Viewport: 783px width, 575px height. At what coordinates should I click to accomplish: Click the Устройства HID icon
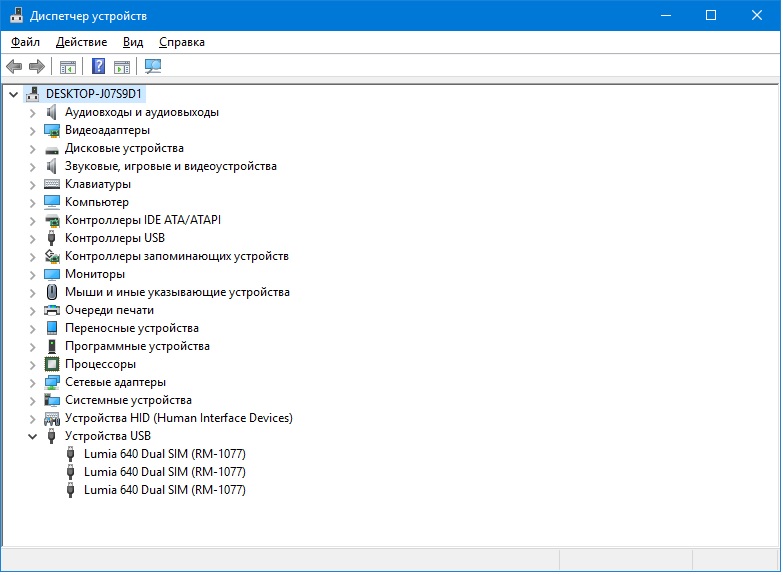click(x=52, y=418)
